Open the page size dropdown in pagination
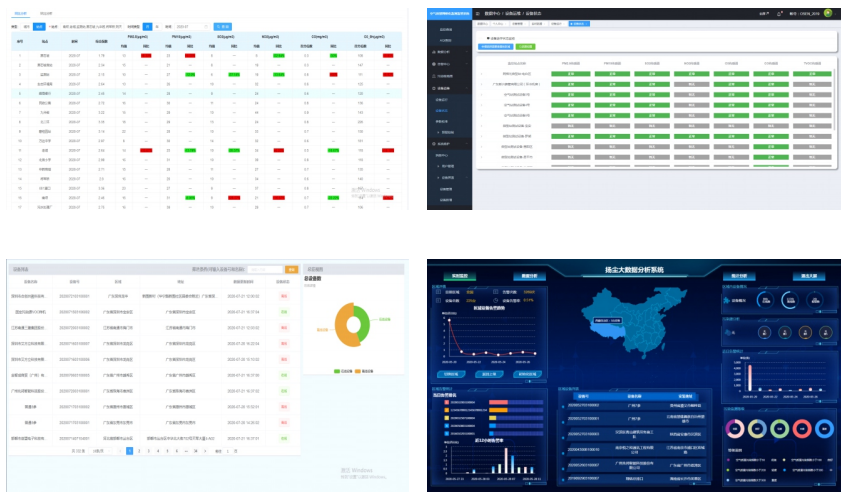851x502 pixels. click(101, 452)
